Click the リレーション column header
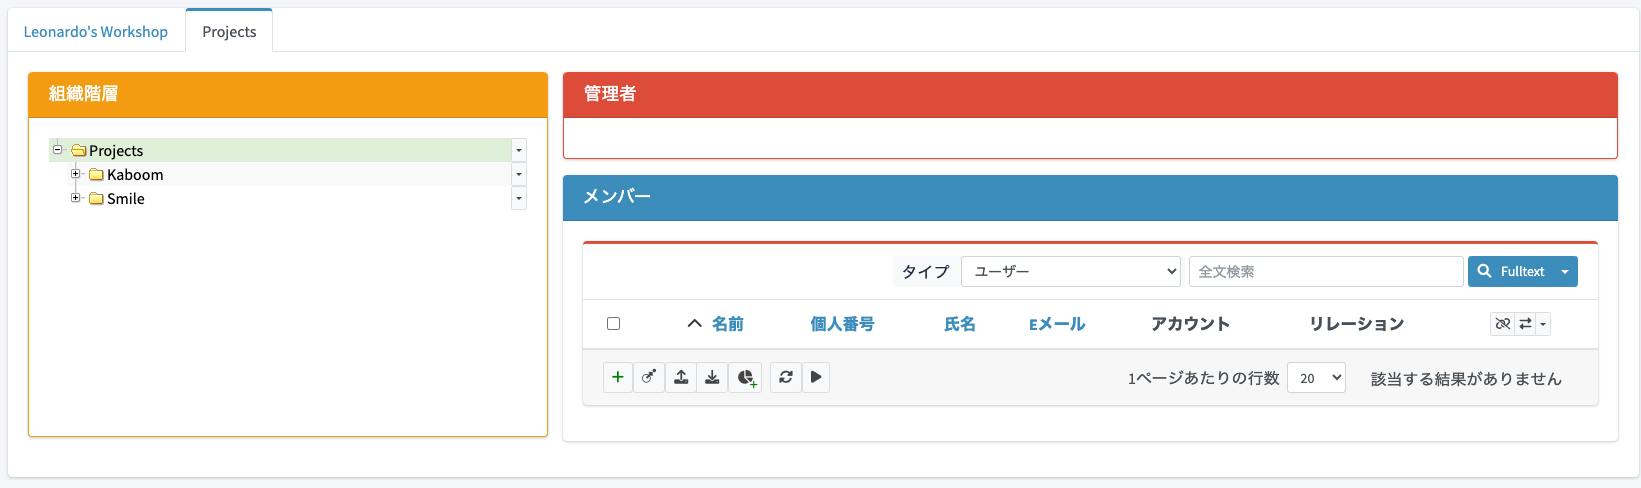 click(x=1357, y=324)
